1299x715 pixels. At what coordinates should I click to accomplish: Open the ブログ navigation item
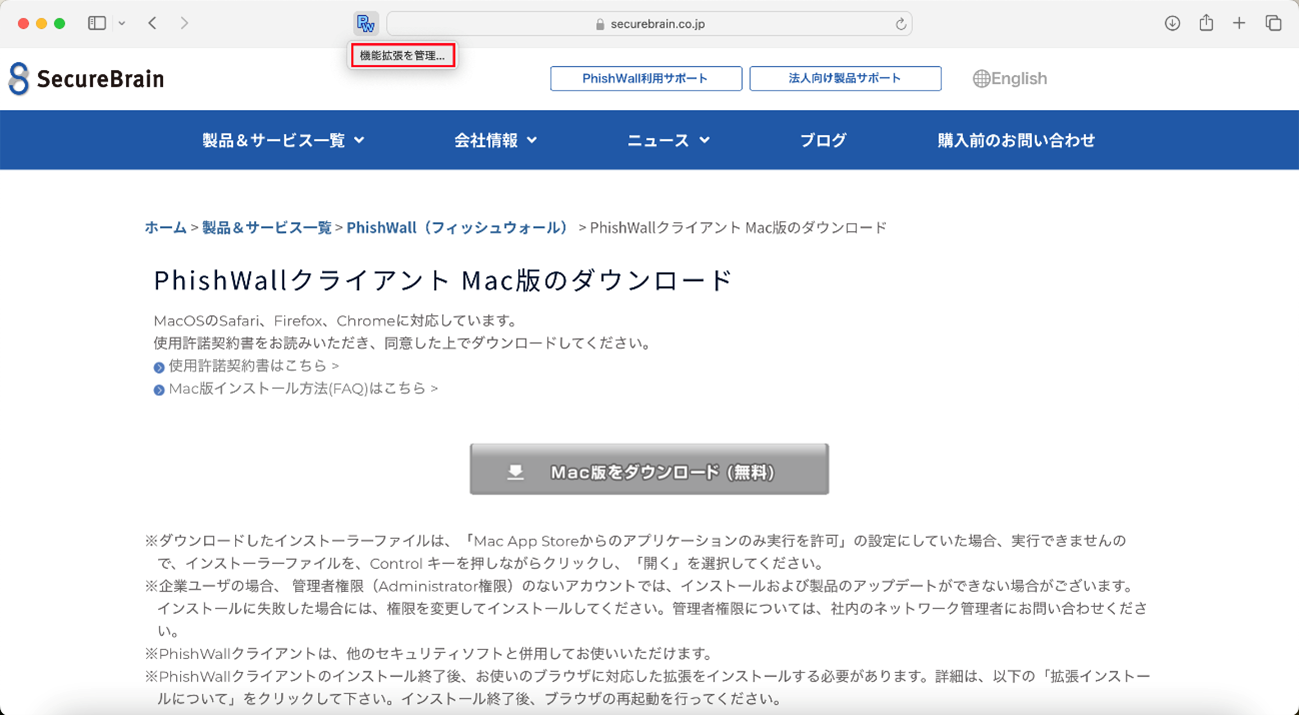[823, 140]
